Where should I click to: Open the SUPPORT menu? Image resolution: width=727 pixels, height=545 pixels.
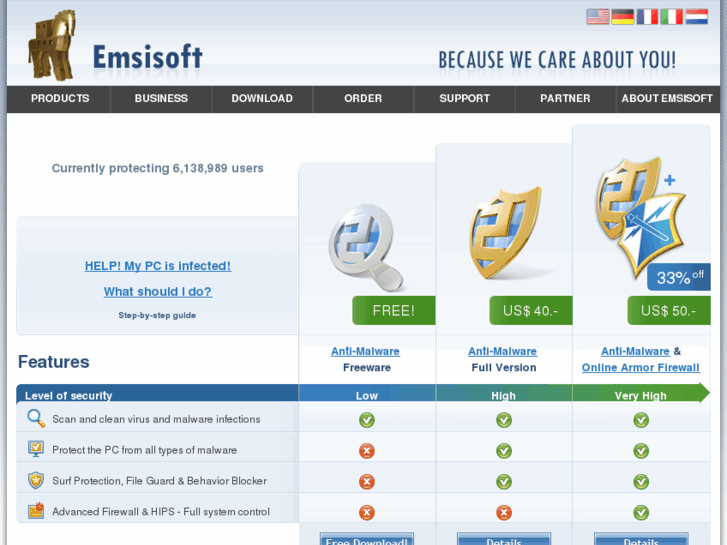pos(465,98)
